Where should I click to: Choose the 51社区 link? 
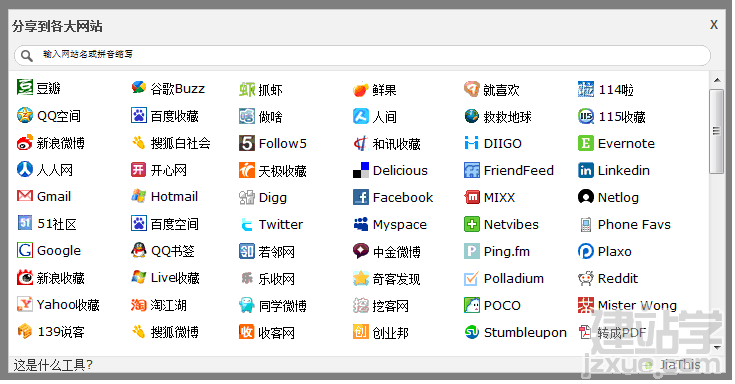coord(57,224)
